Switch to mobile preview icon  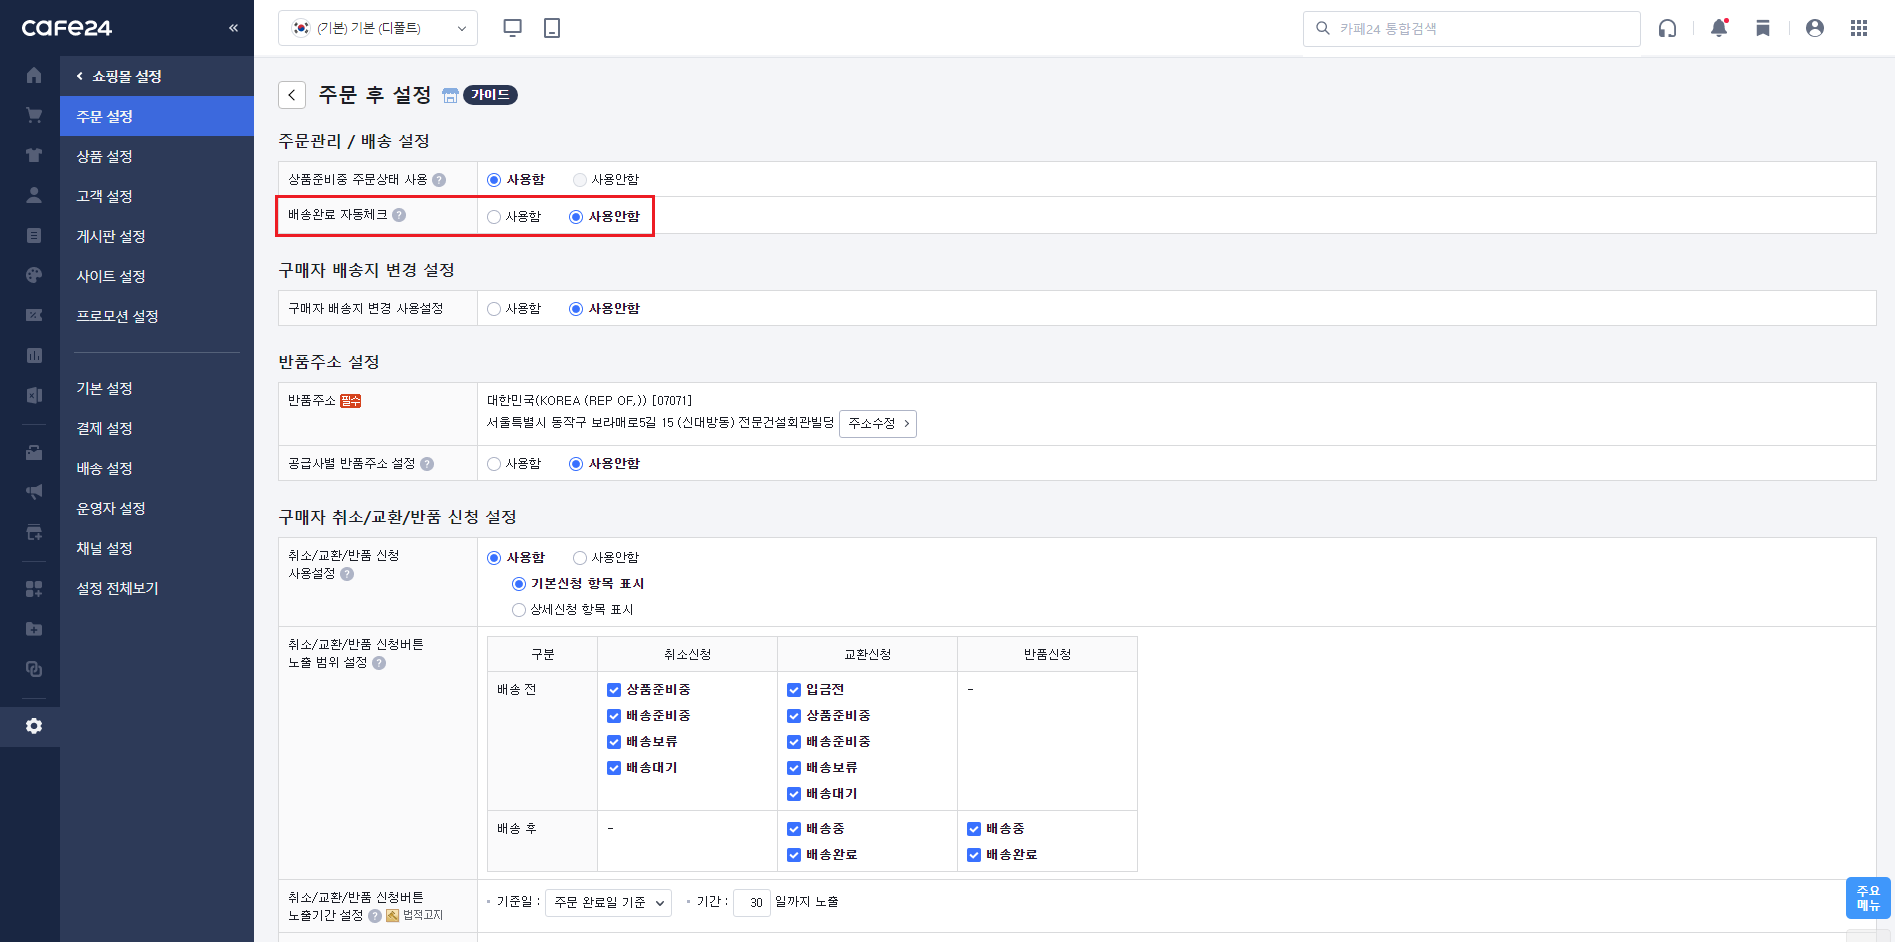pyautogui.click(x=552, y=28)
